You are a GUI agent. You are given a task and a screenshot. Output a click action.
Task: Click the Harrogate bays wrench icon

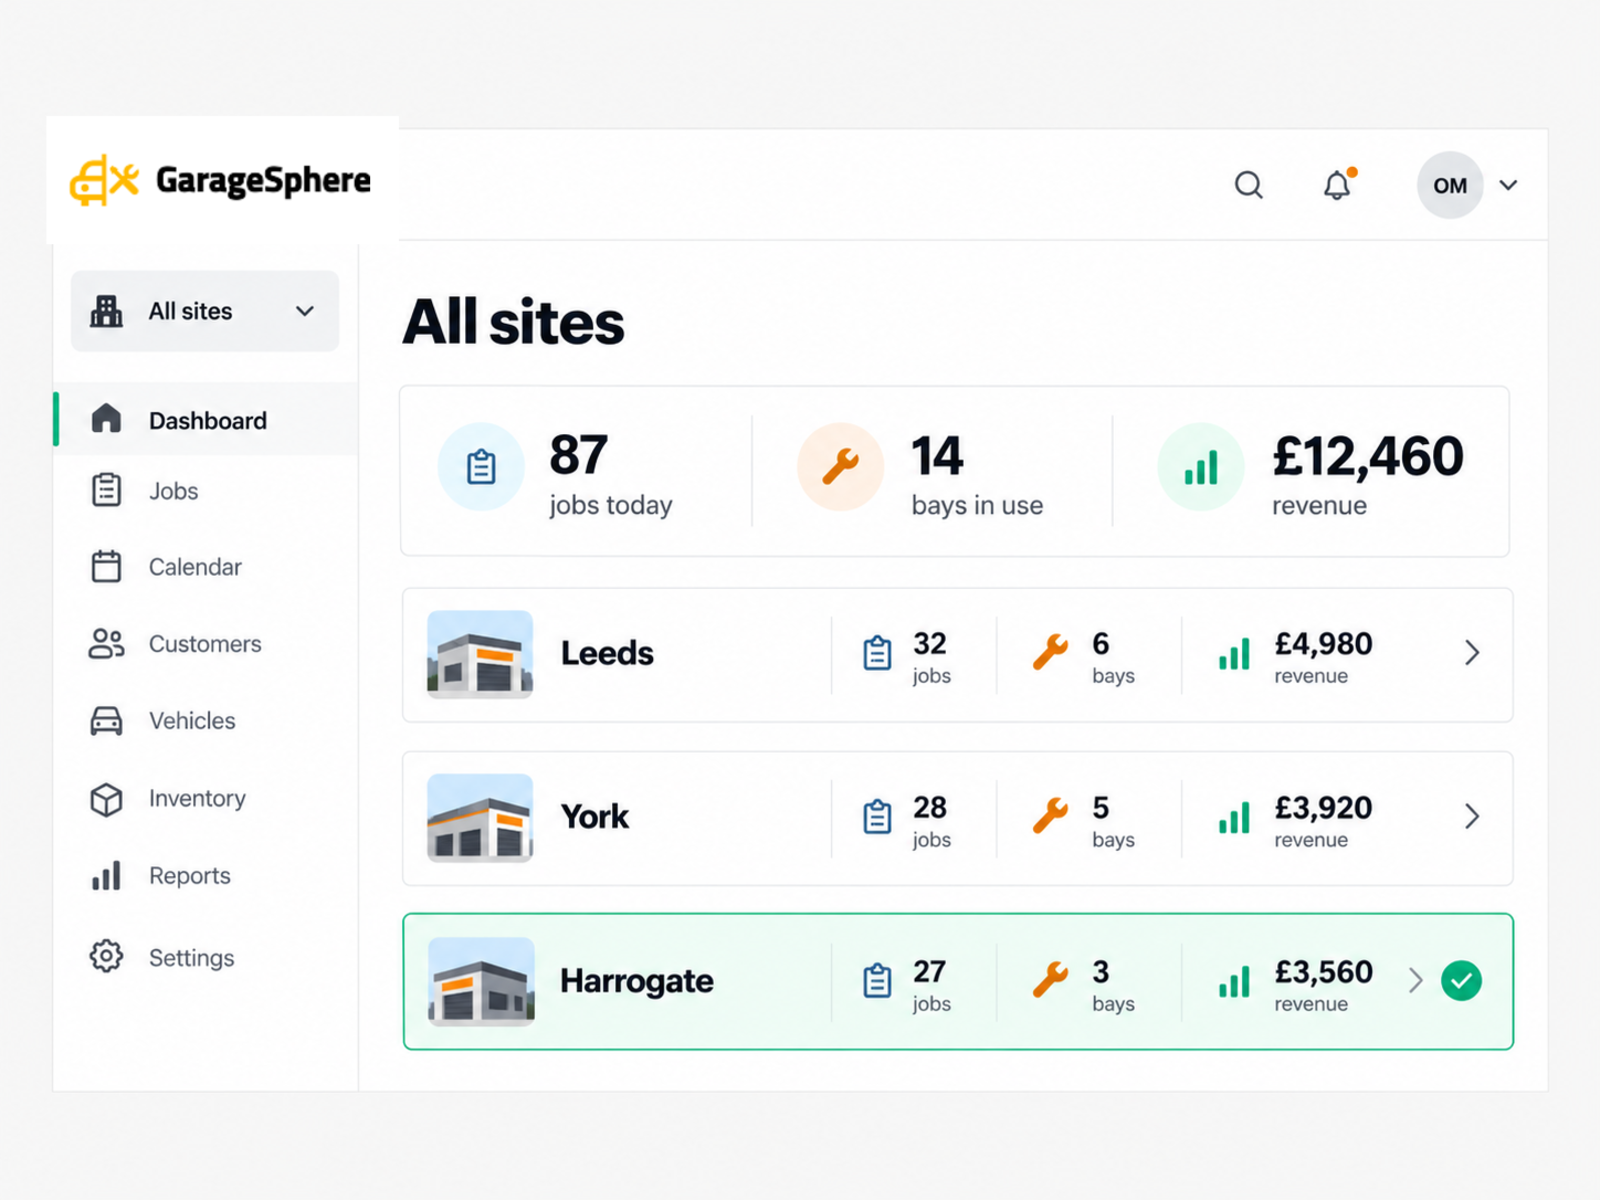pos(1051,980)
